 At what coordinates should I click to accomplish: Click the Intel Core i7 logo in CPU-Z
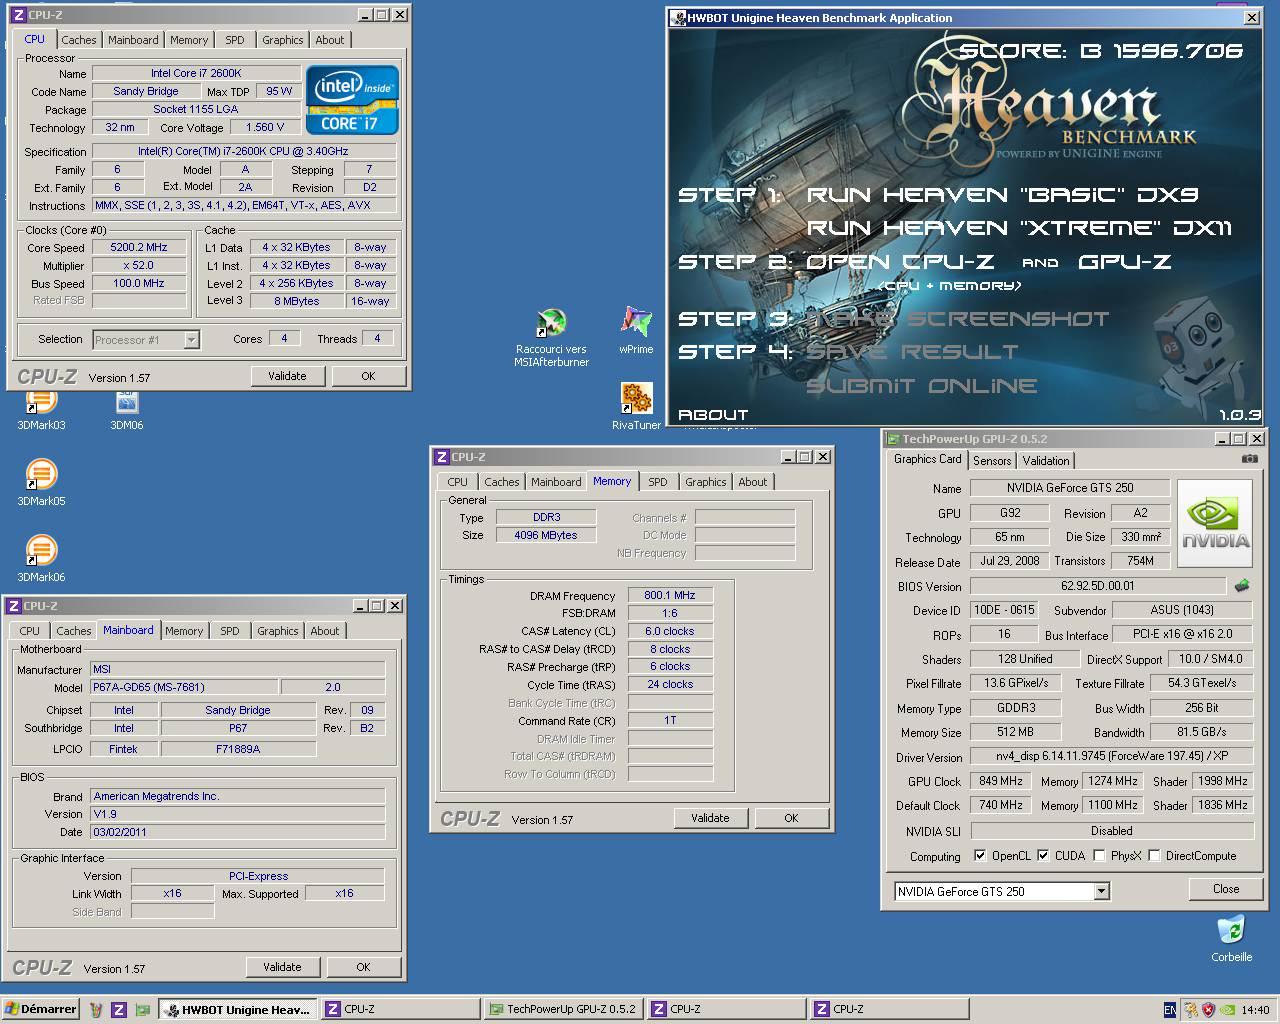coord(353,100)
